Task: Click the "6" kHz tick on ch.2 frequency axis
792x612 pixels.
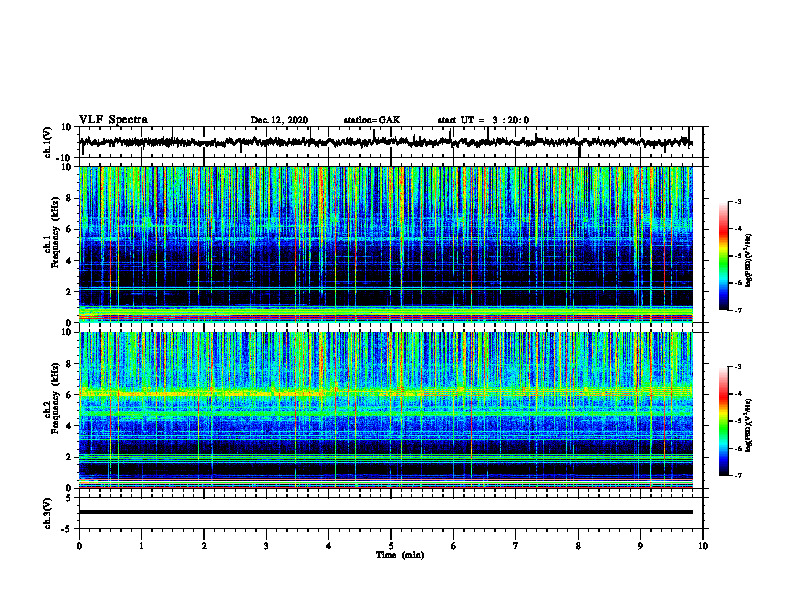Action: pyautogui.click(x=69, y=395)
